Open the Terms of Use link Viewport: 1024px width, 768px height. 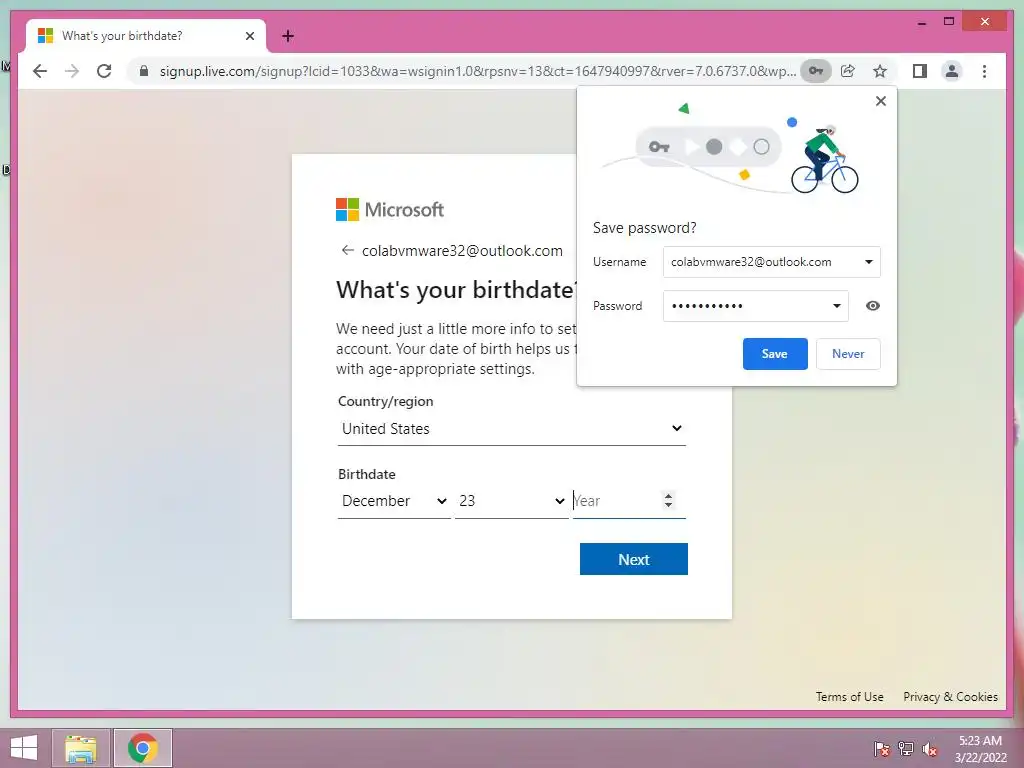pos(849,697)
